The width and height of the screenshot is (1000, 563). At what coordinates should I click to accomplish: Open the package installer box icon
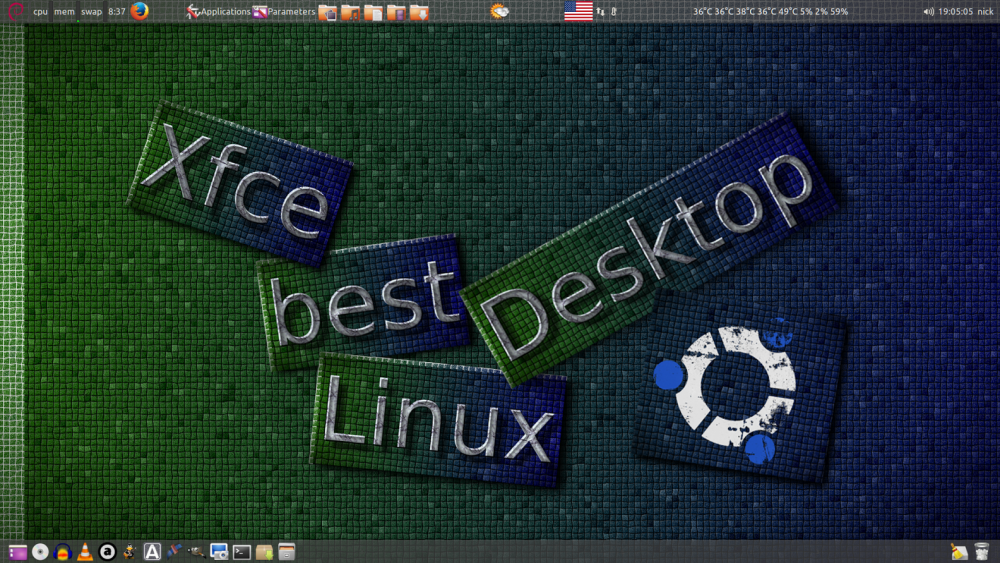pyautogui.click(x=264, y=552)
